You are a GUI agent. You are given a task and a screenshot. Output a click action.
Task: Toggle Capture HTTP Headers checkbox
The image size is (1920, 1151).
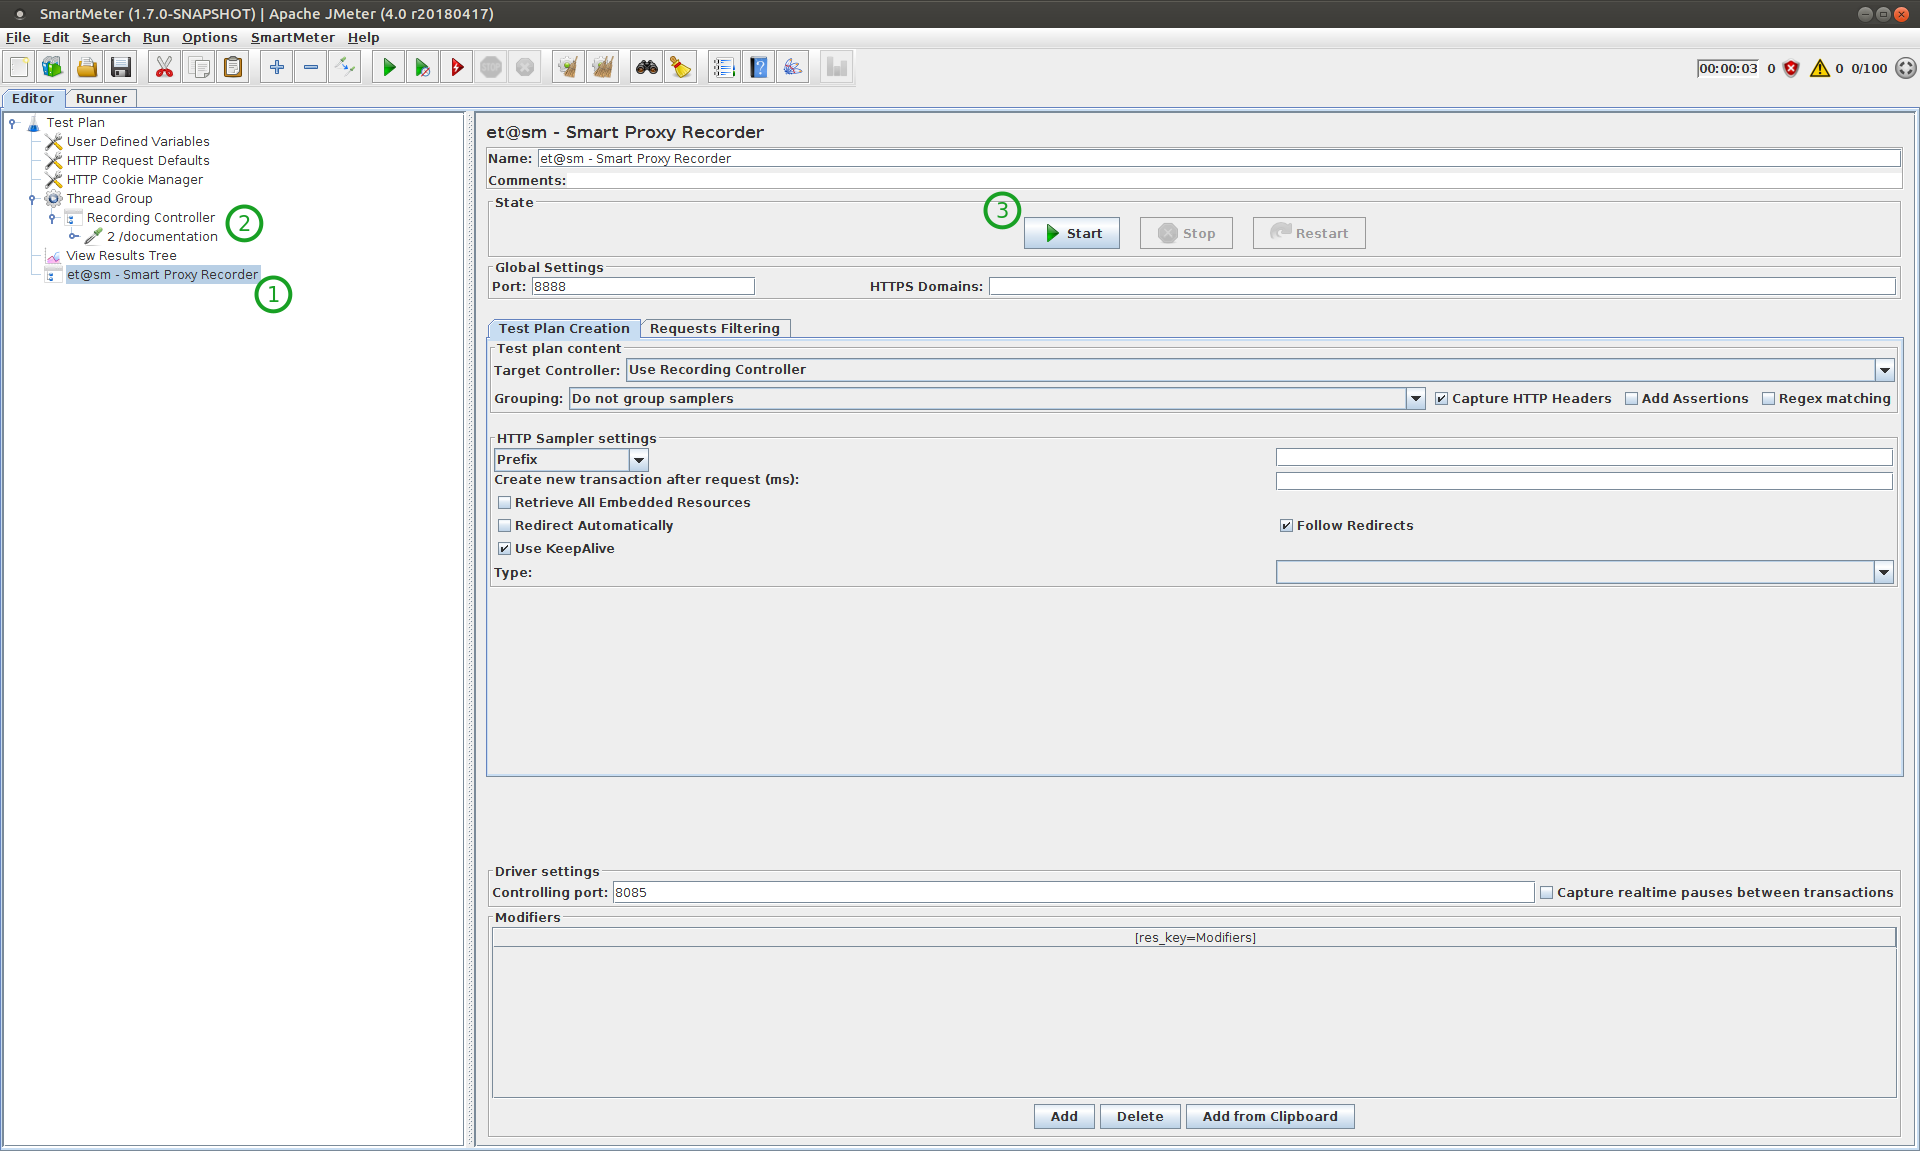click(x=1441, y=399)
